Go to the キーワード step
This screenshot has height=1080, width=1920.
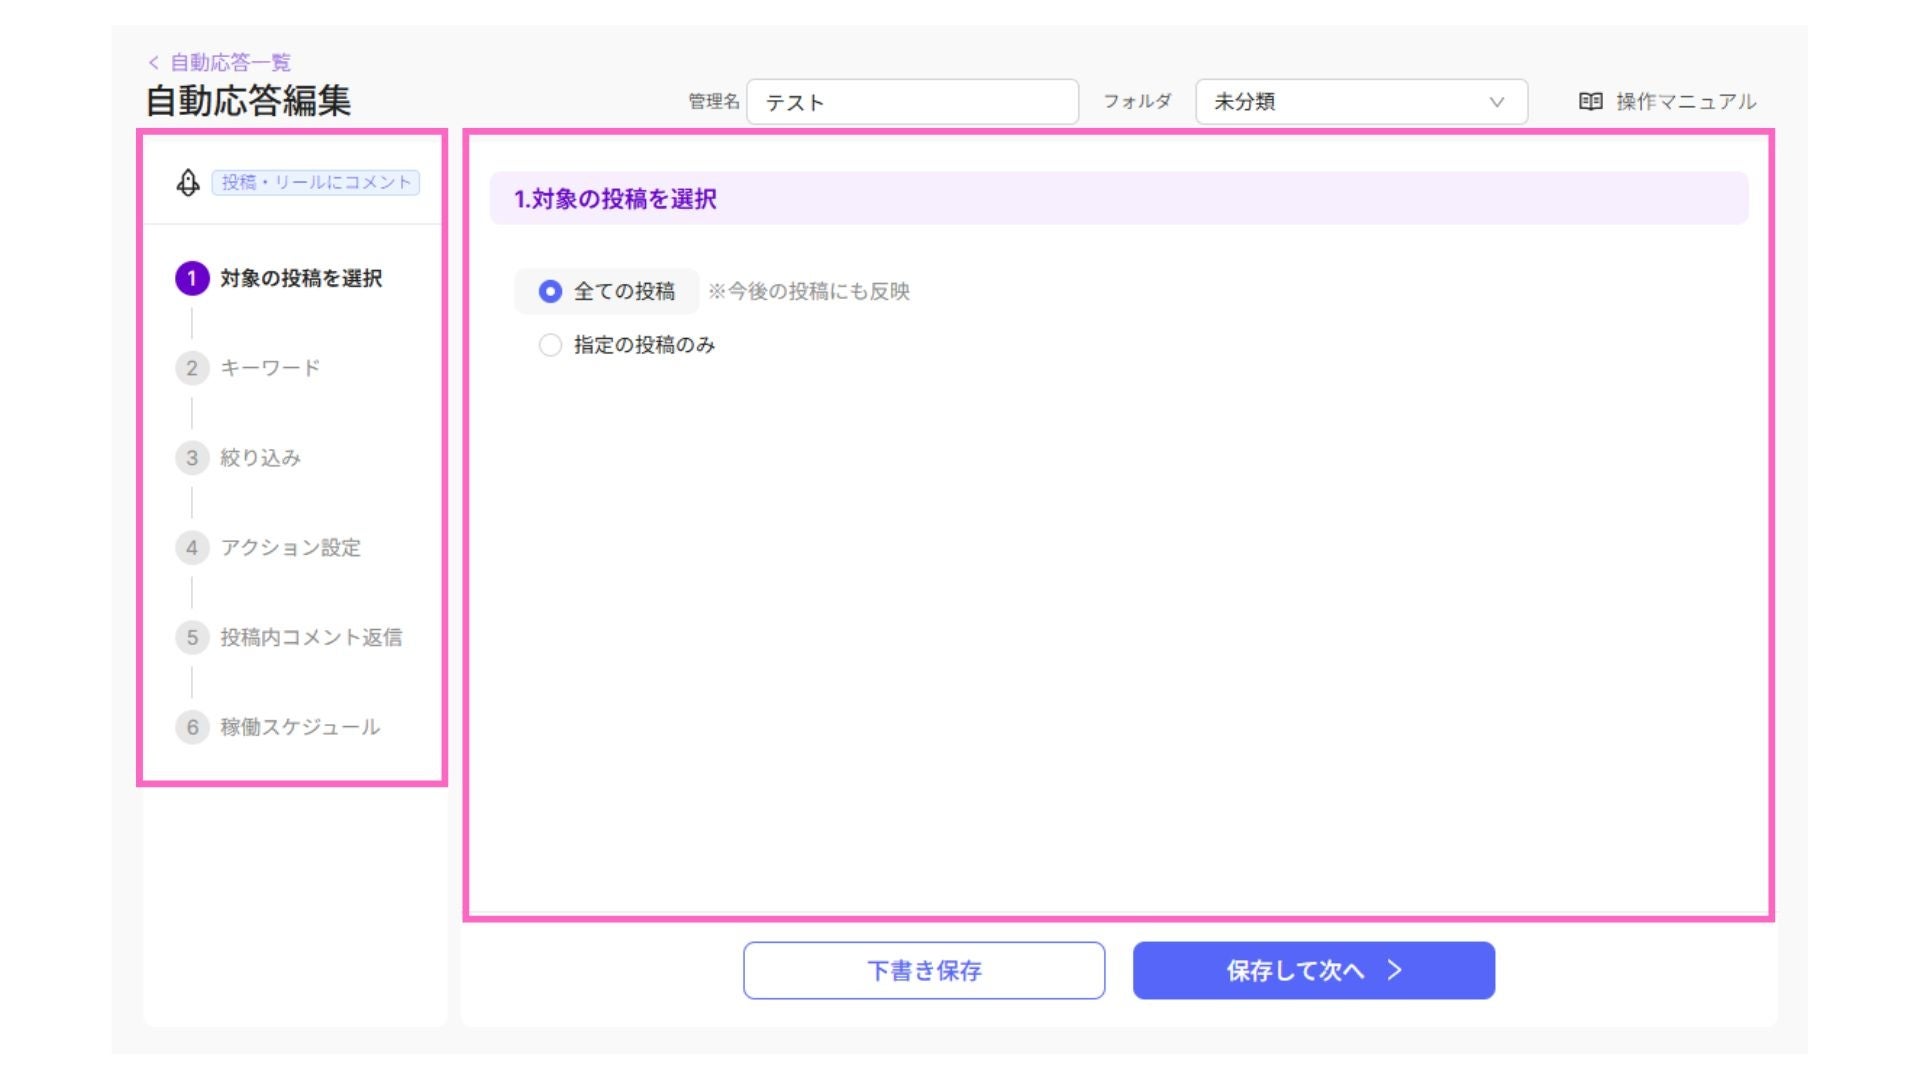[270, 368]
